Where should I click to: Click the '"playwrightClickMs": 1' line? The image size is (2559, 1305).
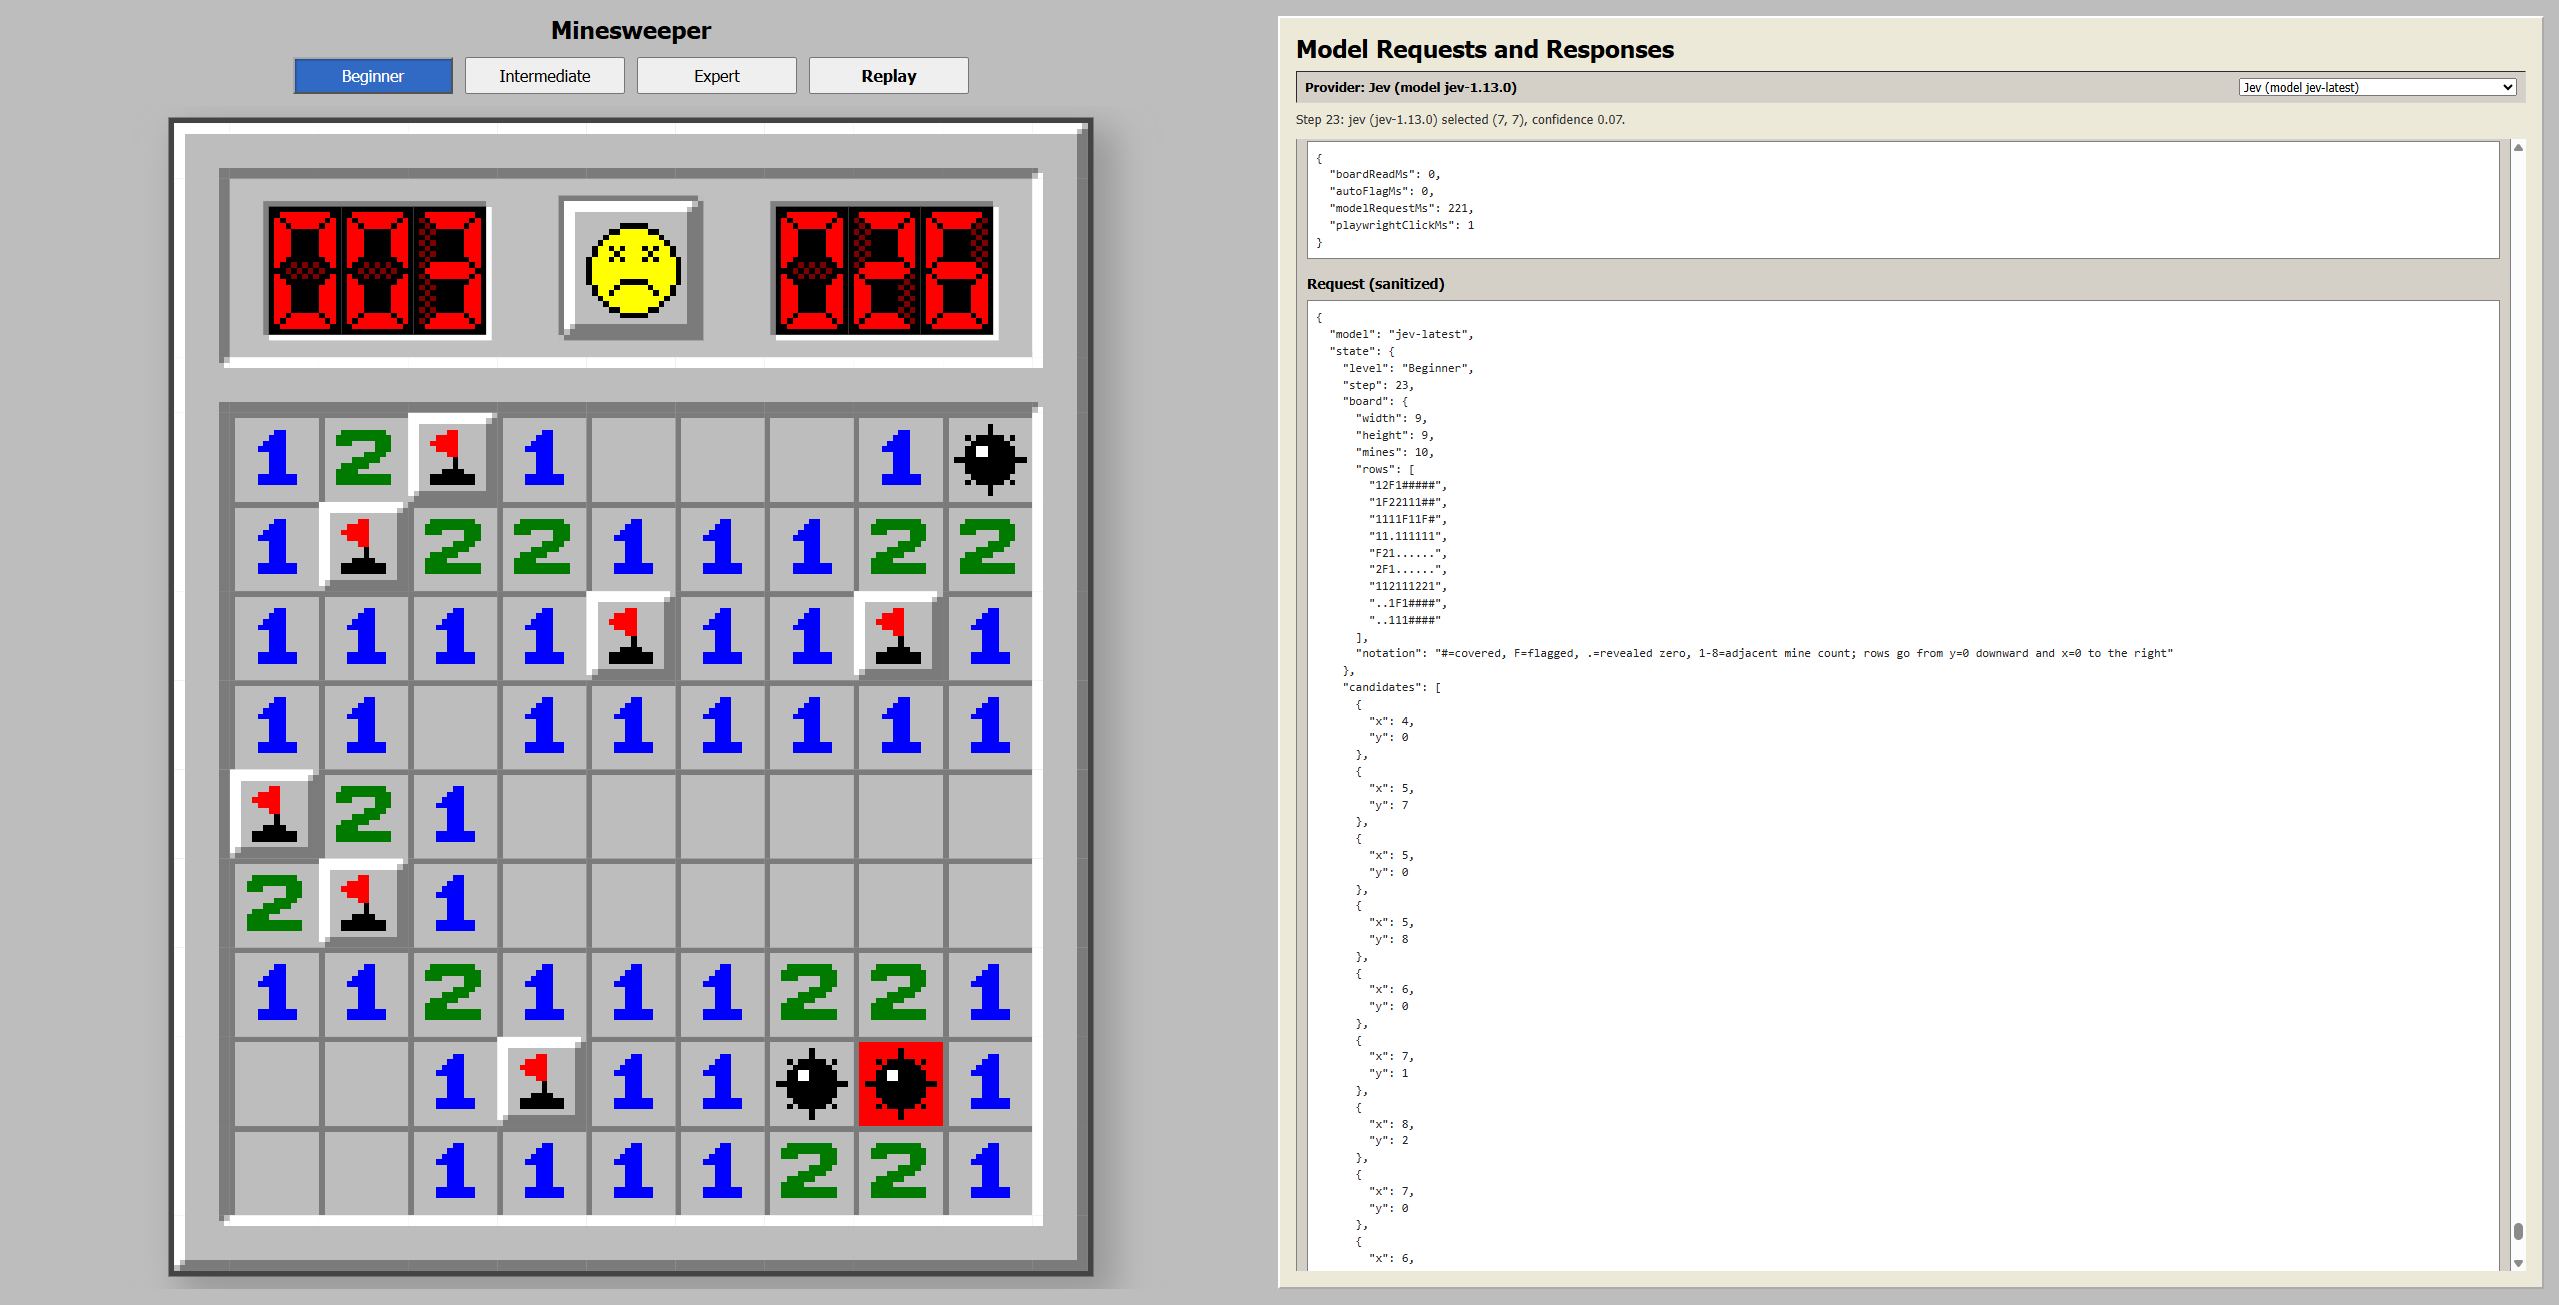point(1401,225)
